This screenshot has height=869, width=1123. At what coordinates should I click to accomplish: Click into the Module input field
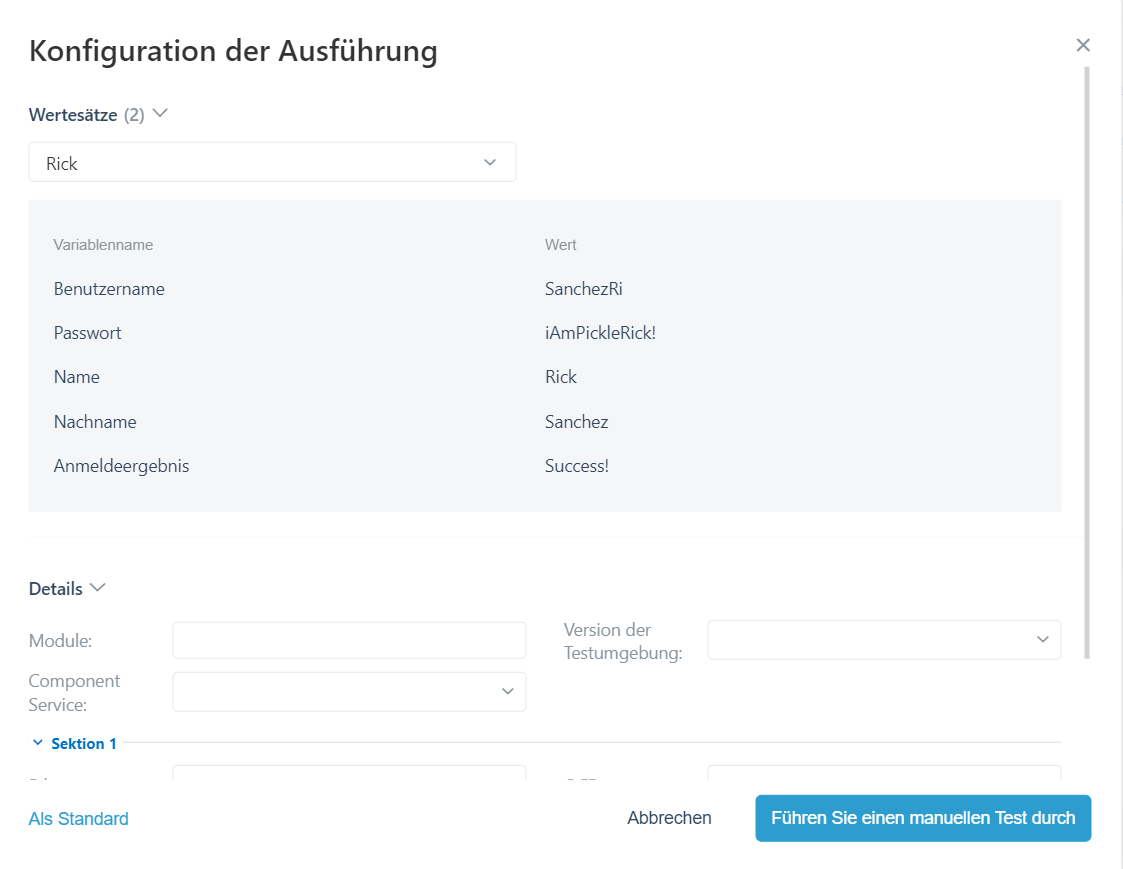pyautogui.click(x=349, y=640)
